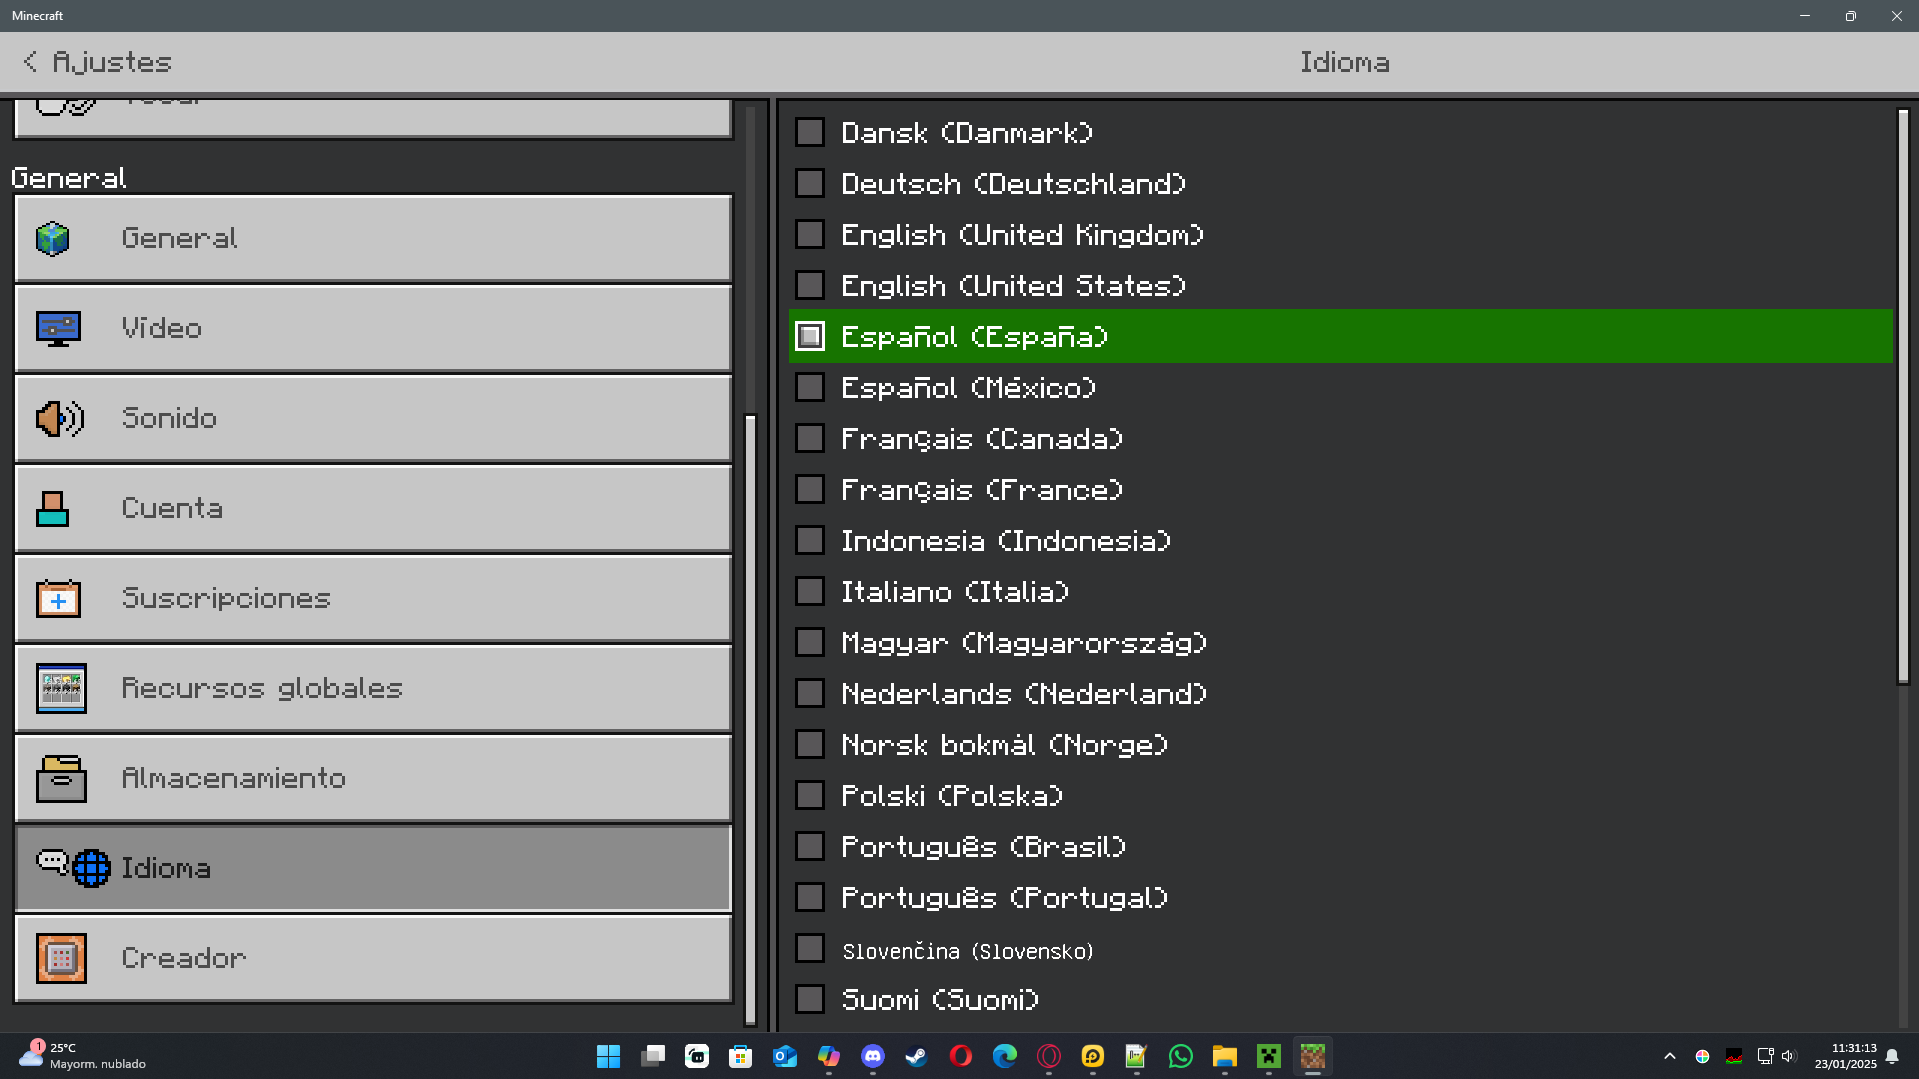Open Recursos globales via its resource-pack icon
This screenshot has height=1079, width=1919.
click(61, 688)
